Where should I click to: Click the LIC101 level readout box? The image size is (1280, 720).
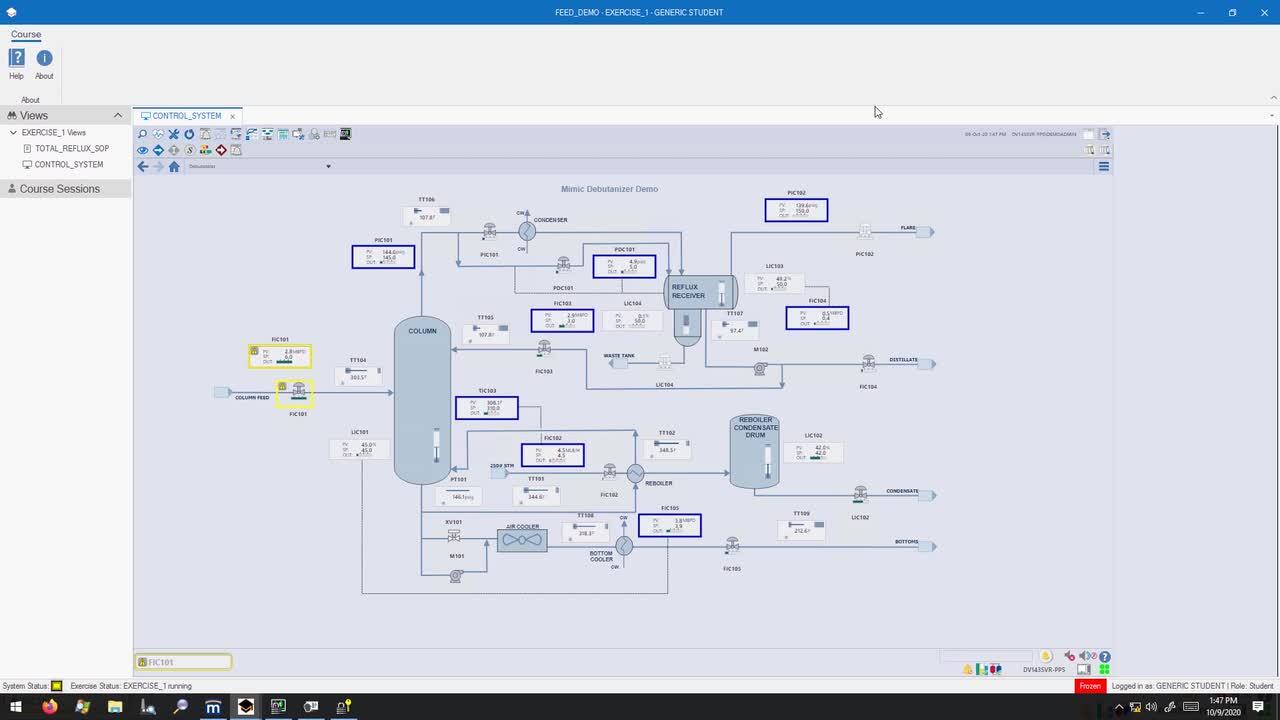click(x=360, y=449)
